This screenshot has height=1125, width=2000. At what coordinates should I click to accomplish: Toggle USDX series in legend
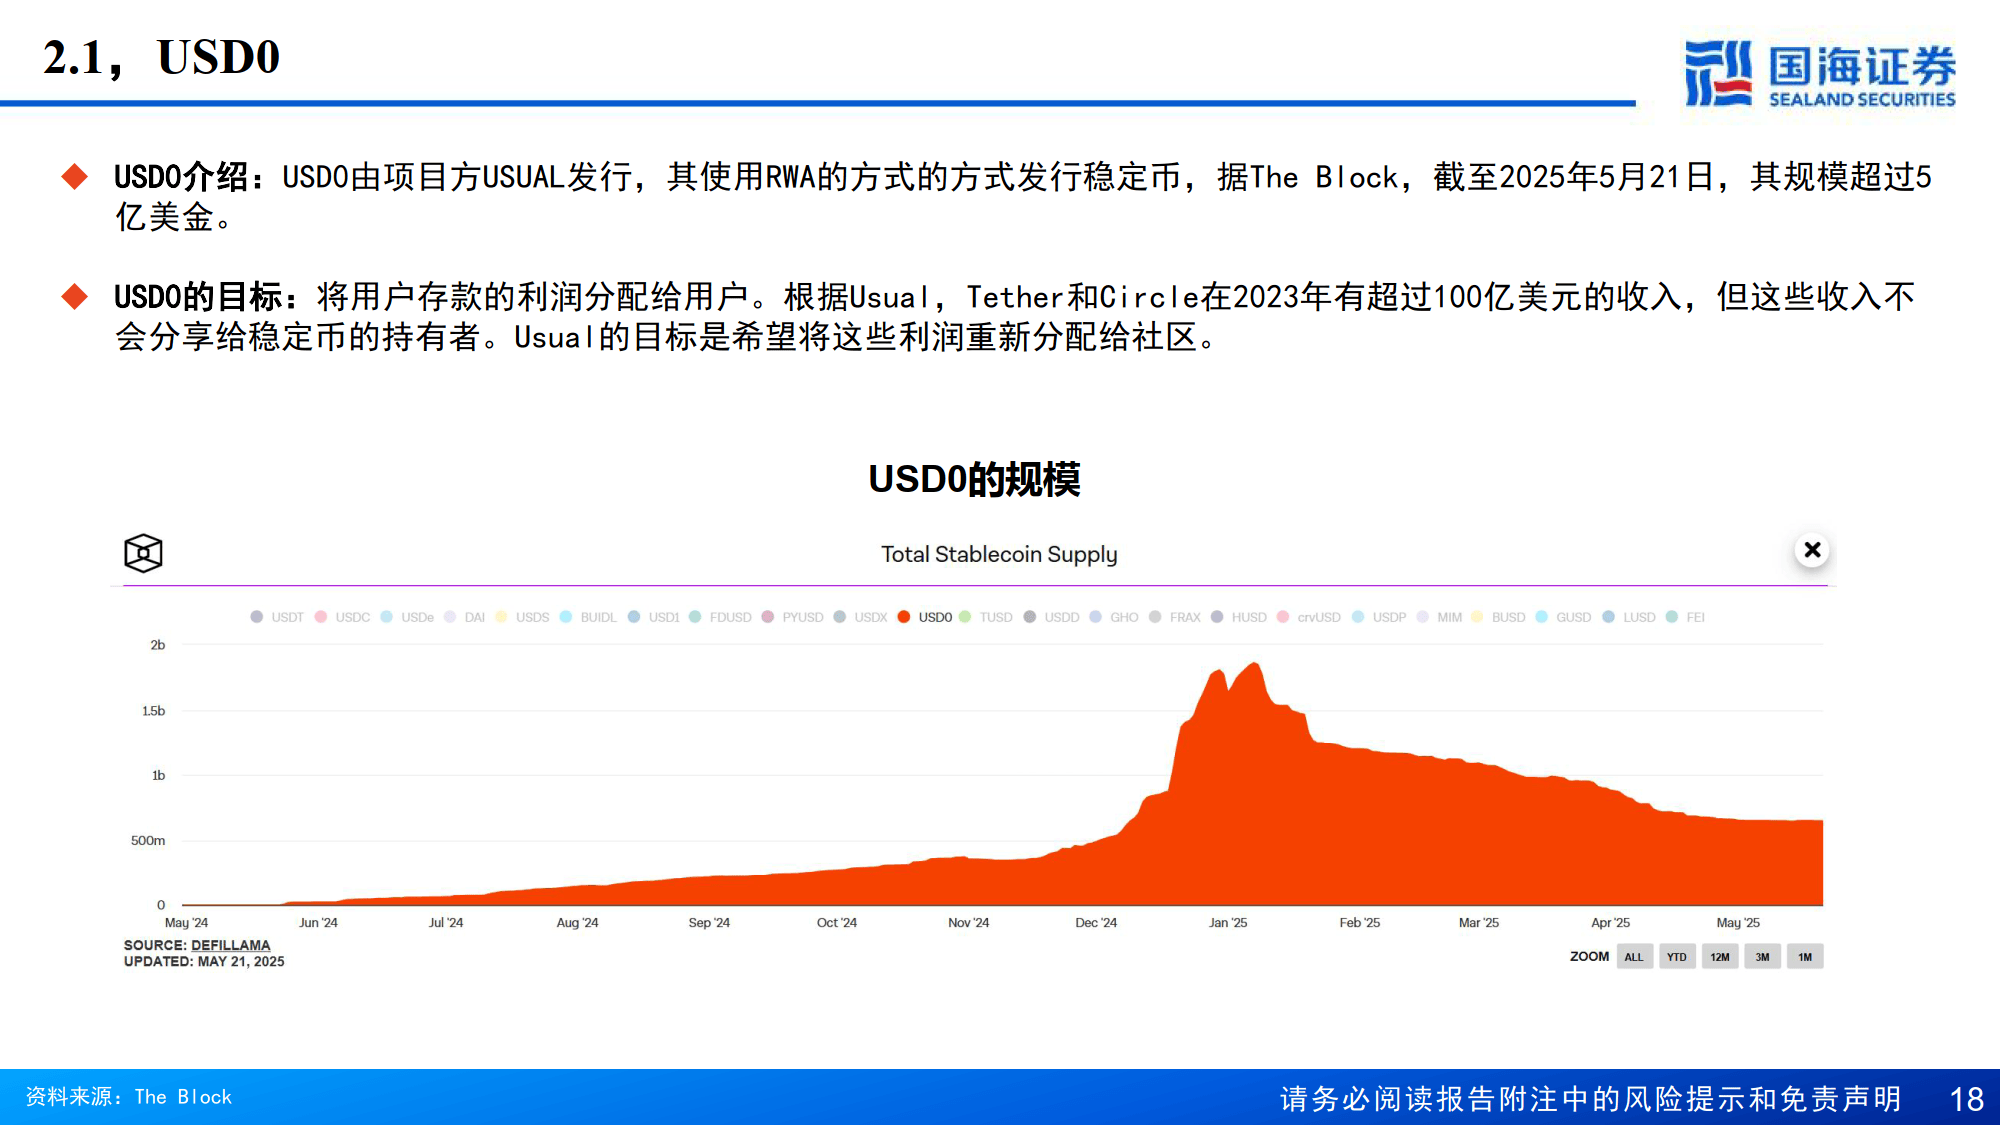(x=860, y=617)
